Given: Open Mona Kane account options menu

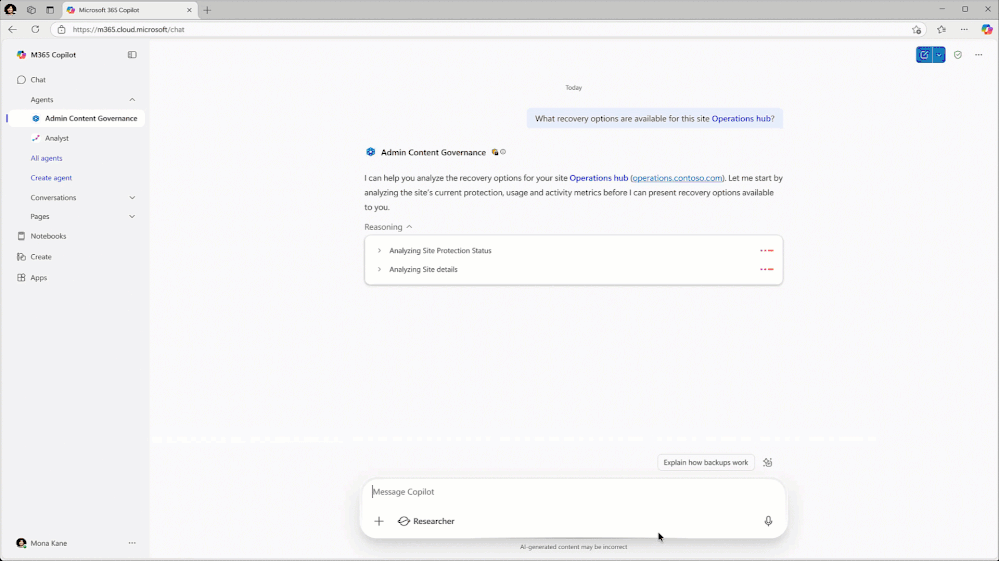Looking at the screenshot, I should coord(132,543).
